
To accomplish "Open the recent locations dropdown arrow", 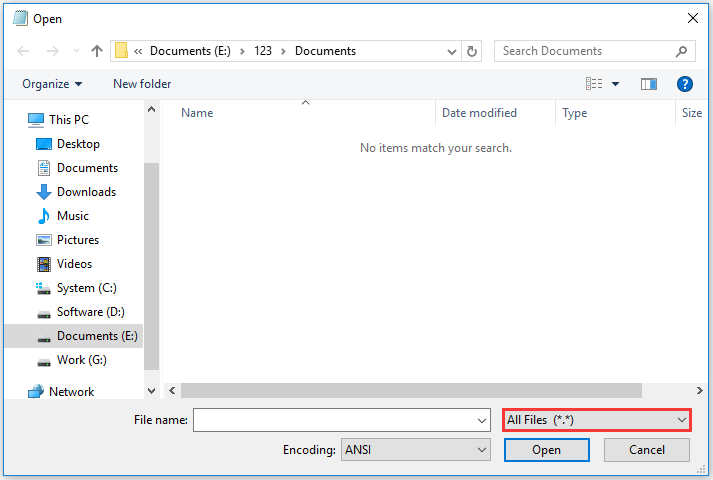I will tap(76, 51).
